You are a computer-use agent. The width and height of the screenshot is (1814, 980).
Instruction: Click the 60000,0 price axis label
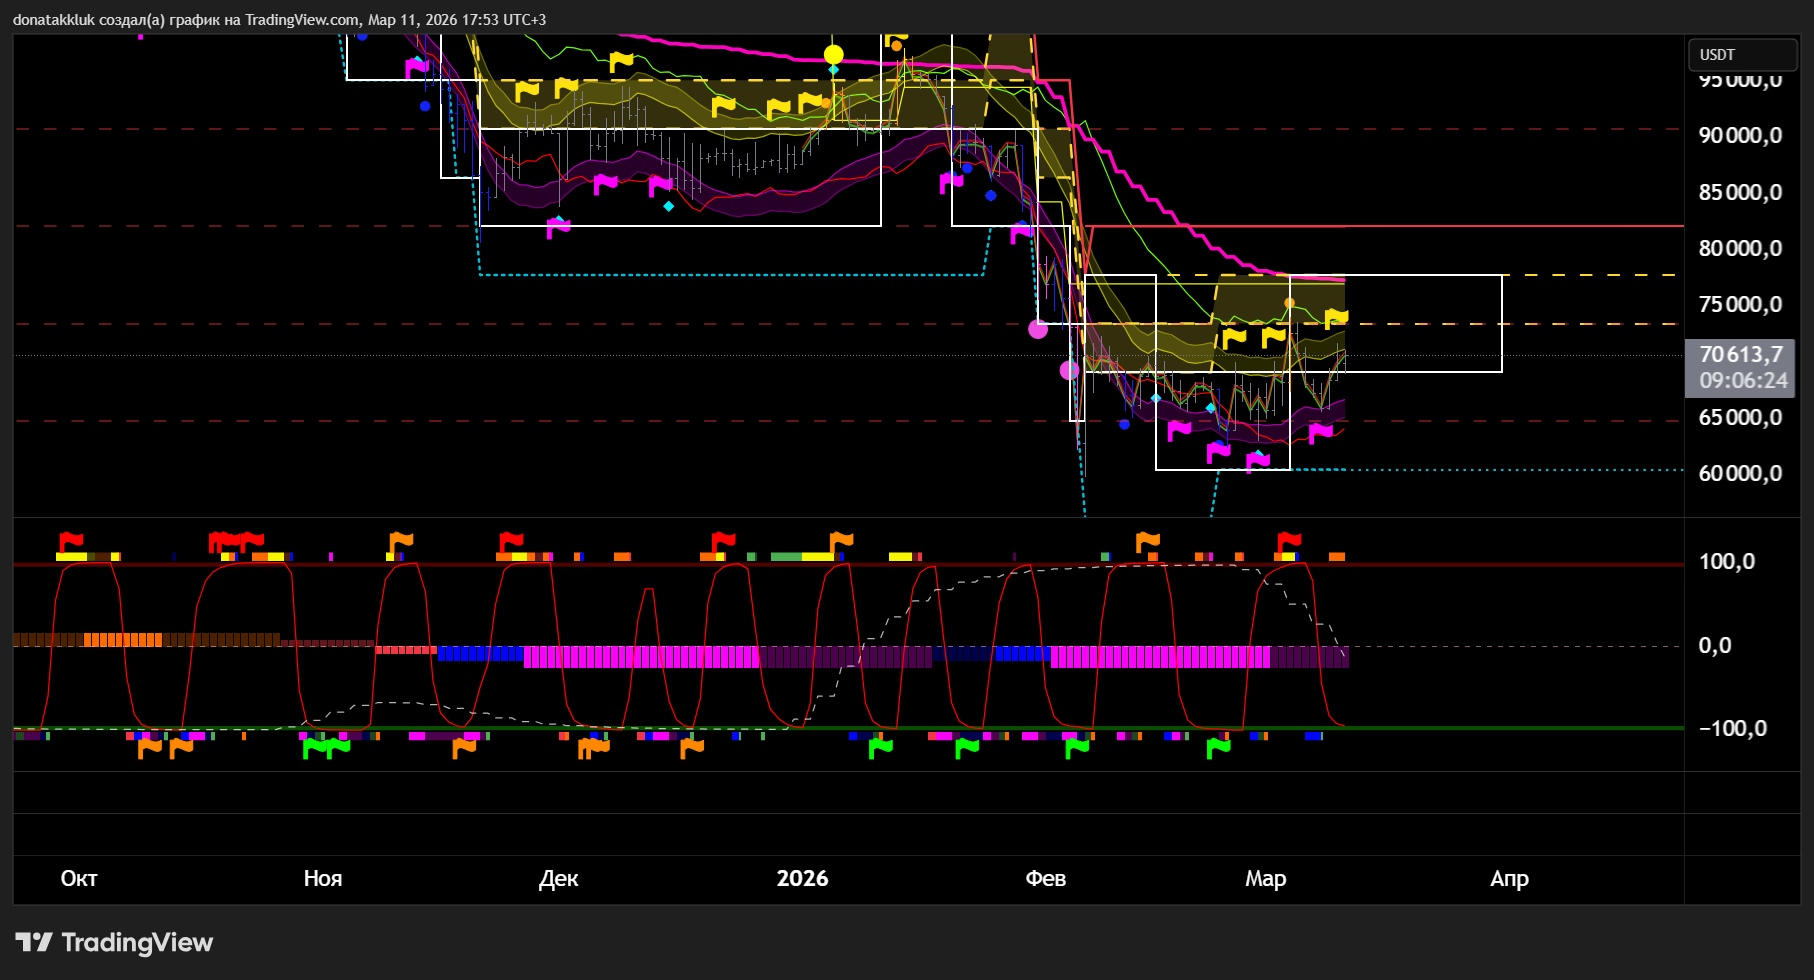point(1740,473)
